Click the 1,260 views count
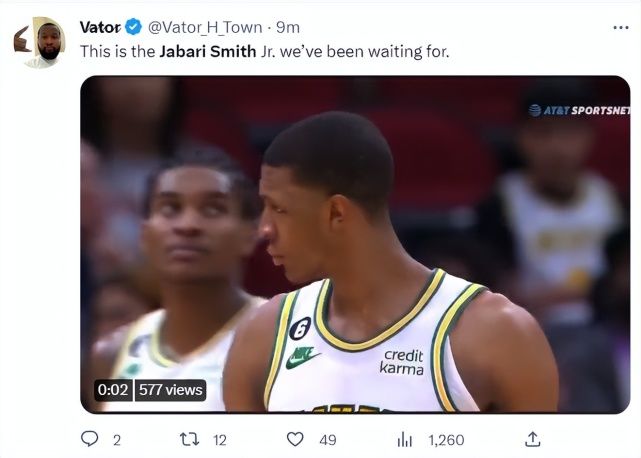The height and width of the screenshot is (458, 641). click(445, 439)
